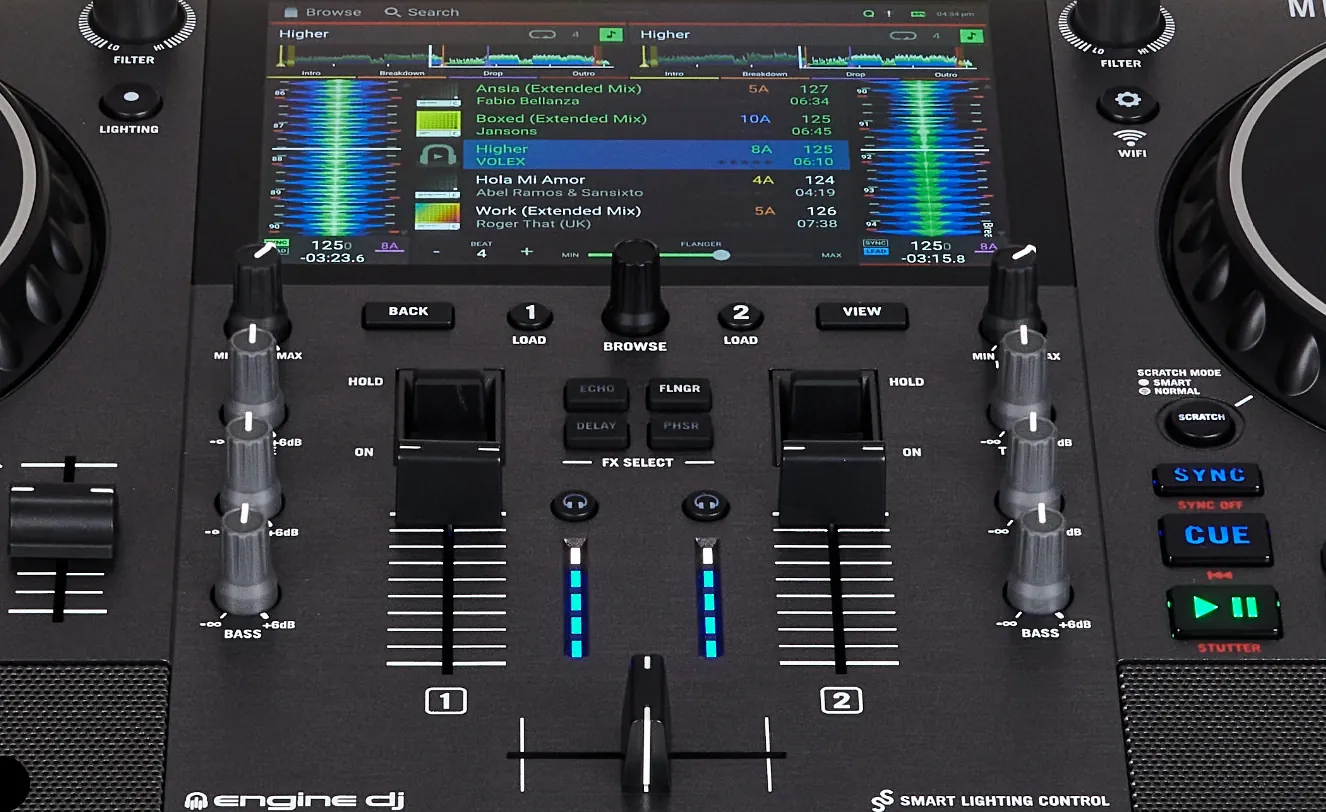The height and width of the screenshot is (812, 1326).
Task: Tap the album art thumbnail for Work
Action: (x=438, y=217)
